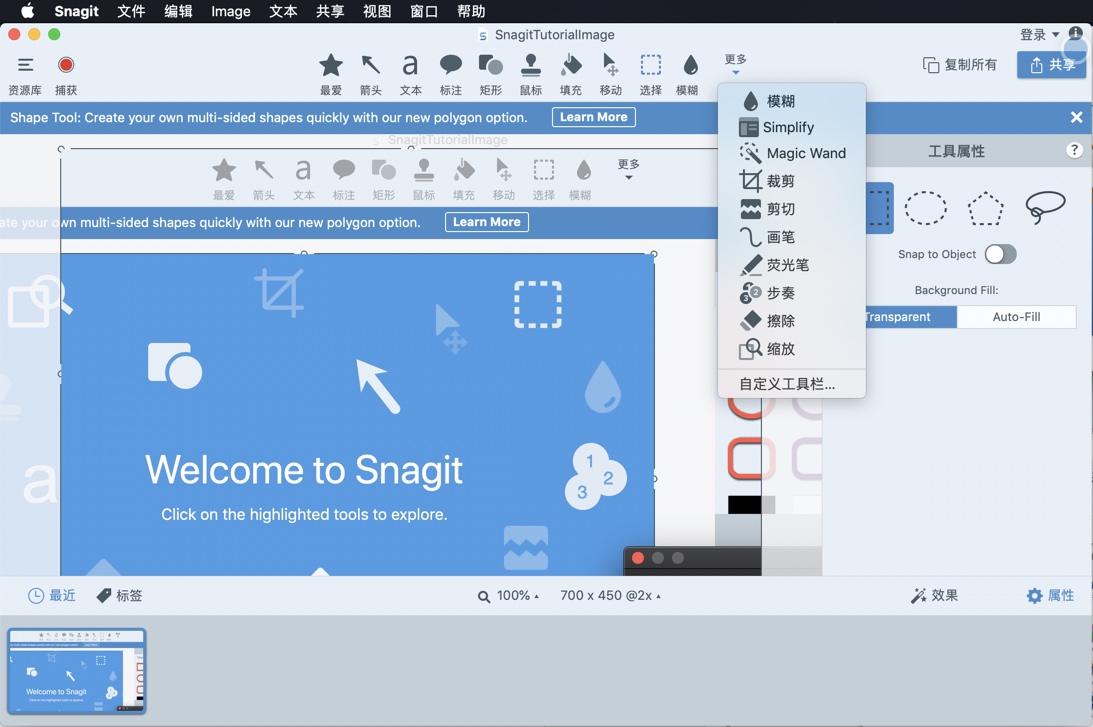The height and width of the screenshot is (727, 1093).
Task: Choose 画笔 pen from the menu
Action: pos(792,237)
